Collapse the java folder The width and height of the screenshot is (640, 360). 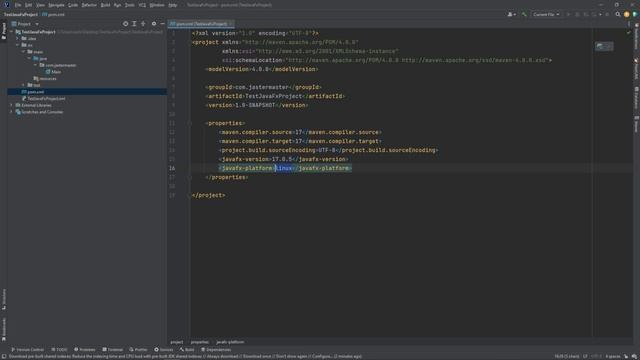(x=29, y=58)
